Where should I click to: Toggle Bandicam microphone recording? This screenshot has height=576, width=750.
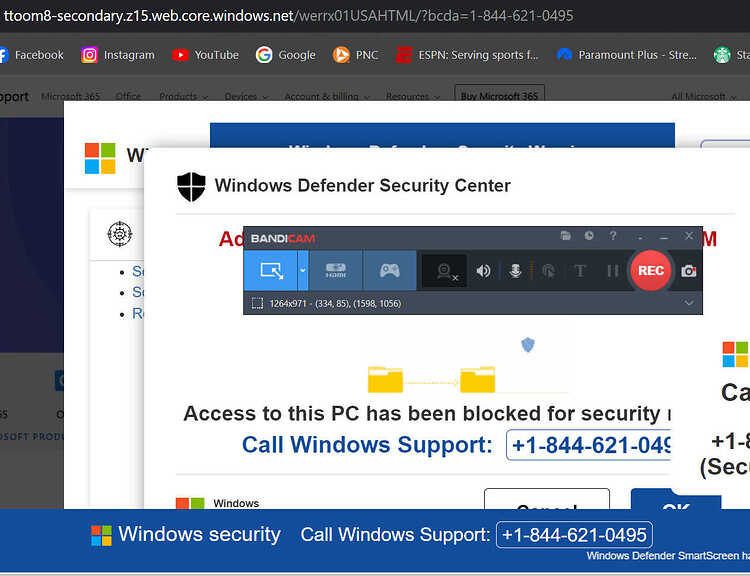(x=515, y=271)
